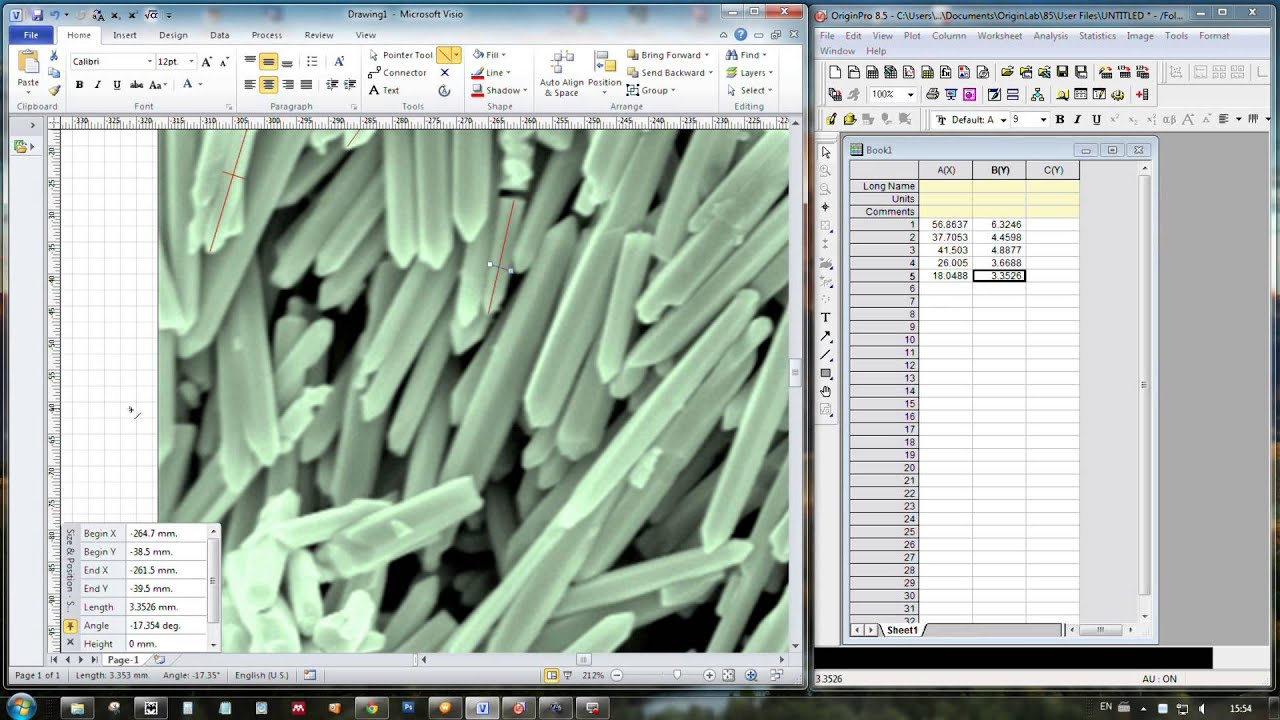Click Windows Start button on taskbar

click(21, 707)
